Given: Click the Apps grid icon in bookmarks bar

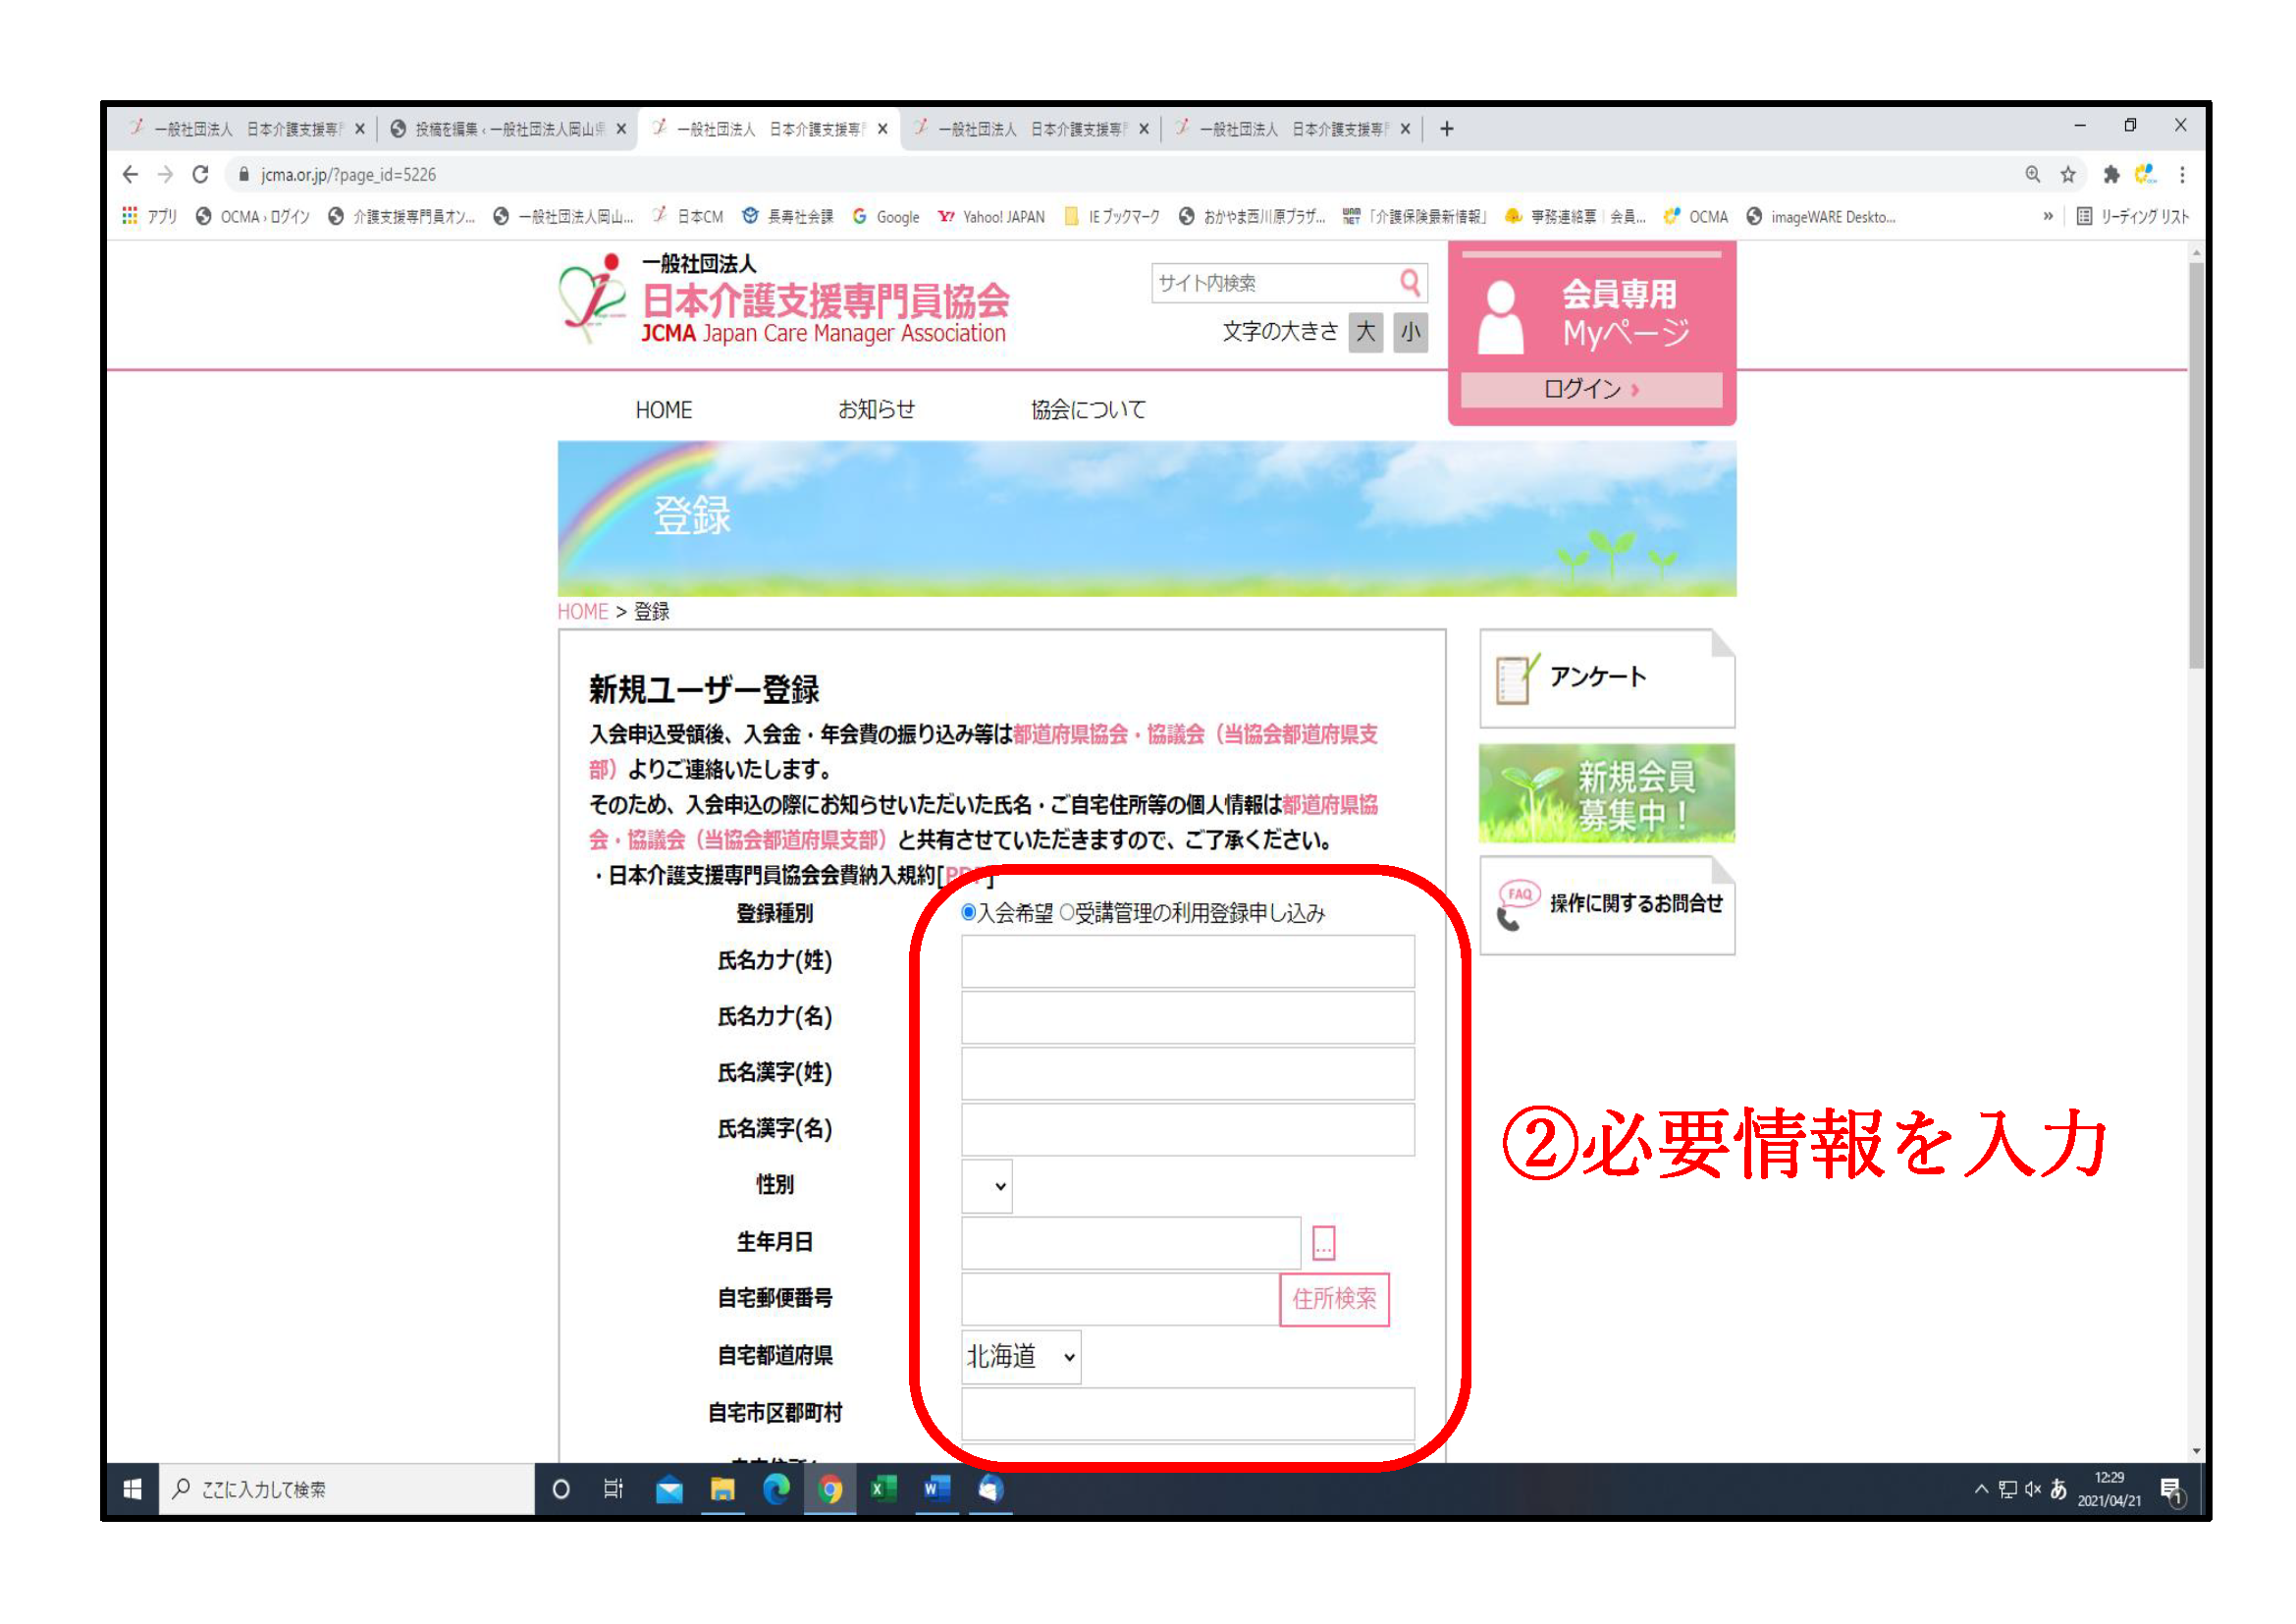Looking at the screenshot, I should (x=130, y=216).
